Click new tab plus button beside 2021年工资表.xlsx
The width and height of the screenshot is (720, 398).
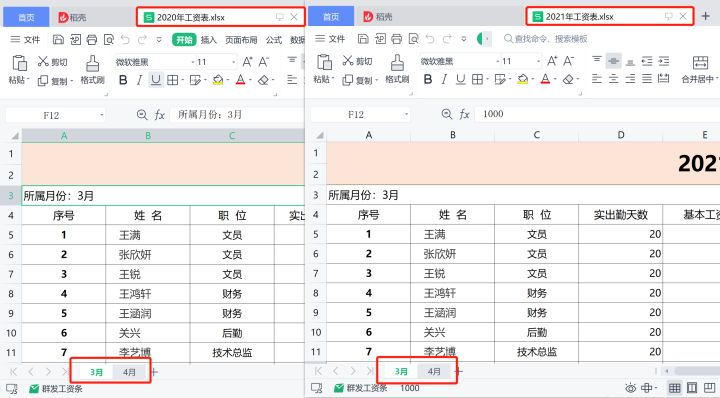[x=706, y=17]
